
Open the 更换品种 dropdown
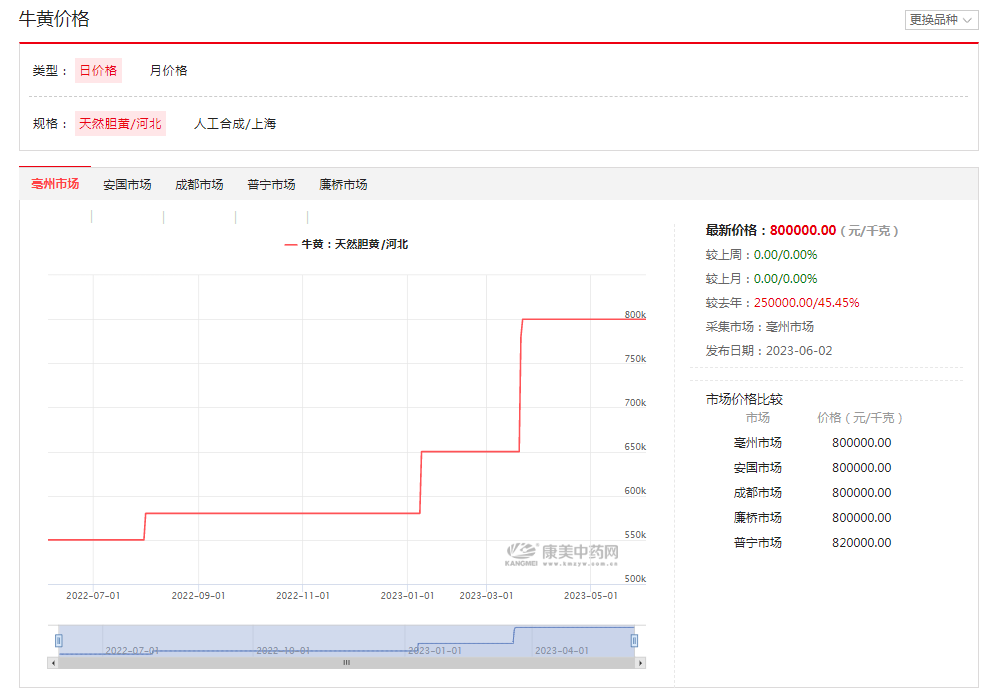(x=940, y=20)
